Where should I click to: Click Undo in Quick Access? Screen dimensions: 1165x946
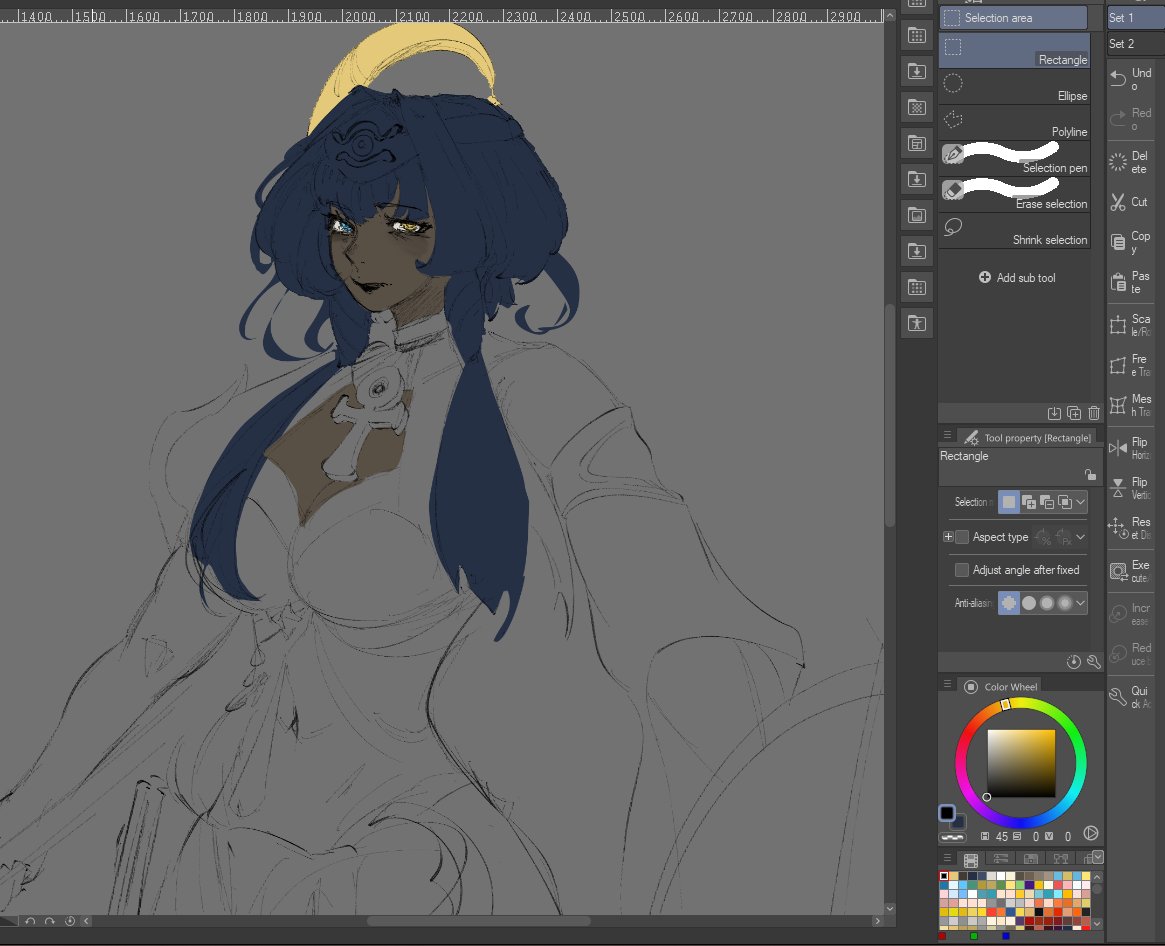[1131, 79]
